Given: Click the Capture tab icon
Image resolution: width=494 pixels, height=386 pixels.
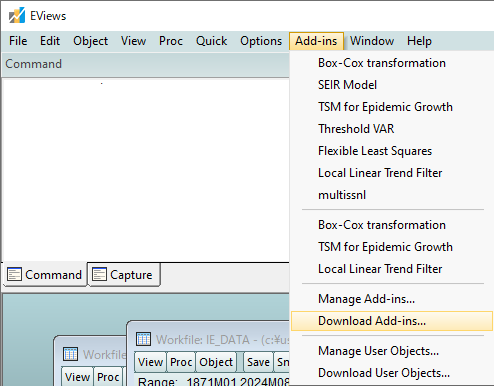Looking at the screenshot, I should (x=99, y=274).
